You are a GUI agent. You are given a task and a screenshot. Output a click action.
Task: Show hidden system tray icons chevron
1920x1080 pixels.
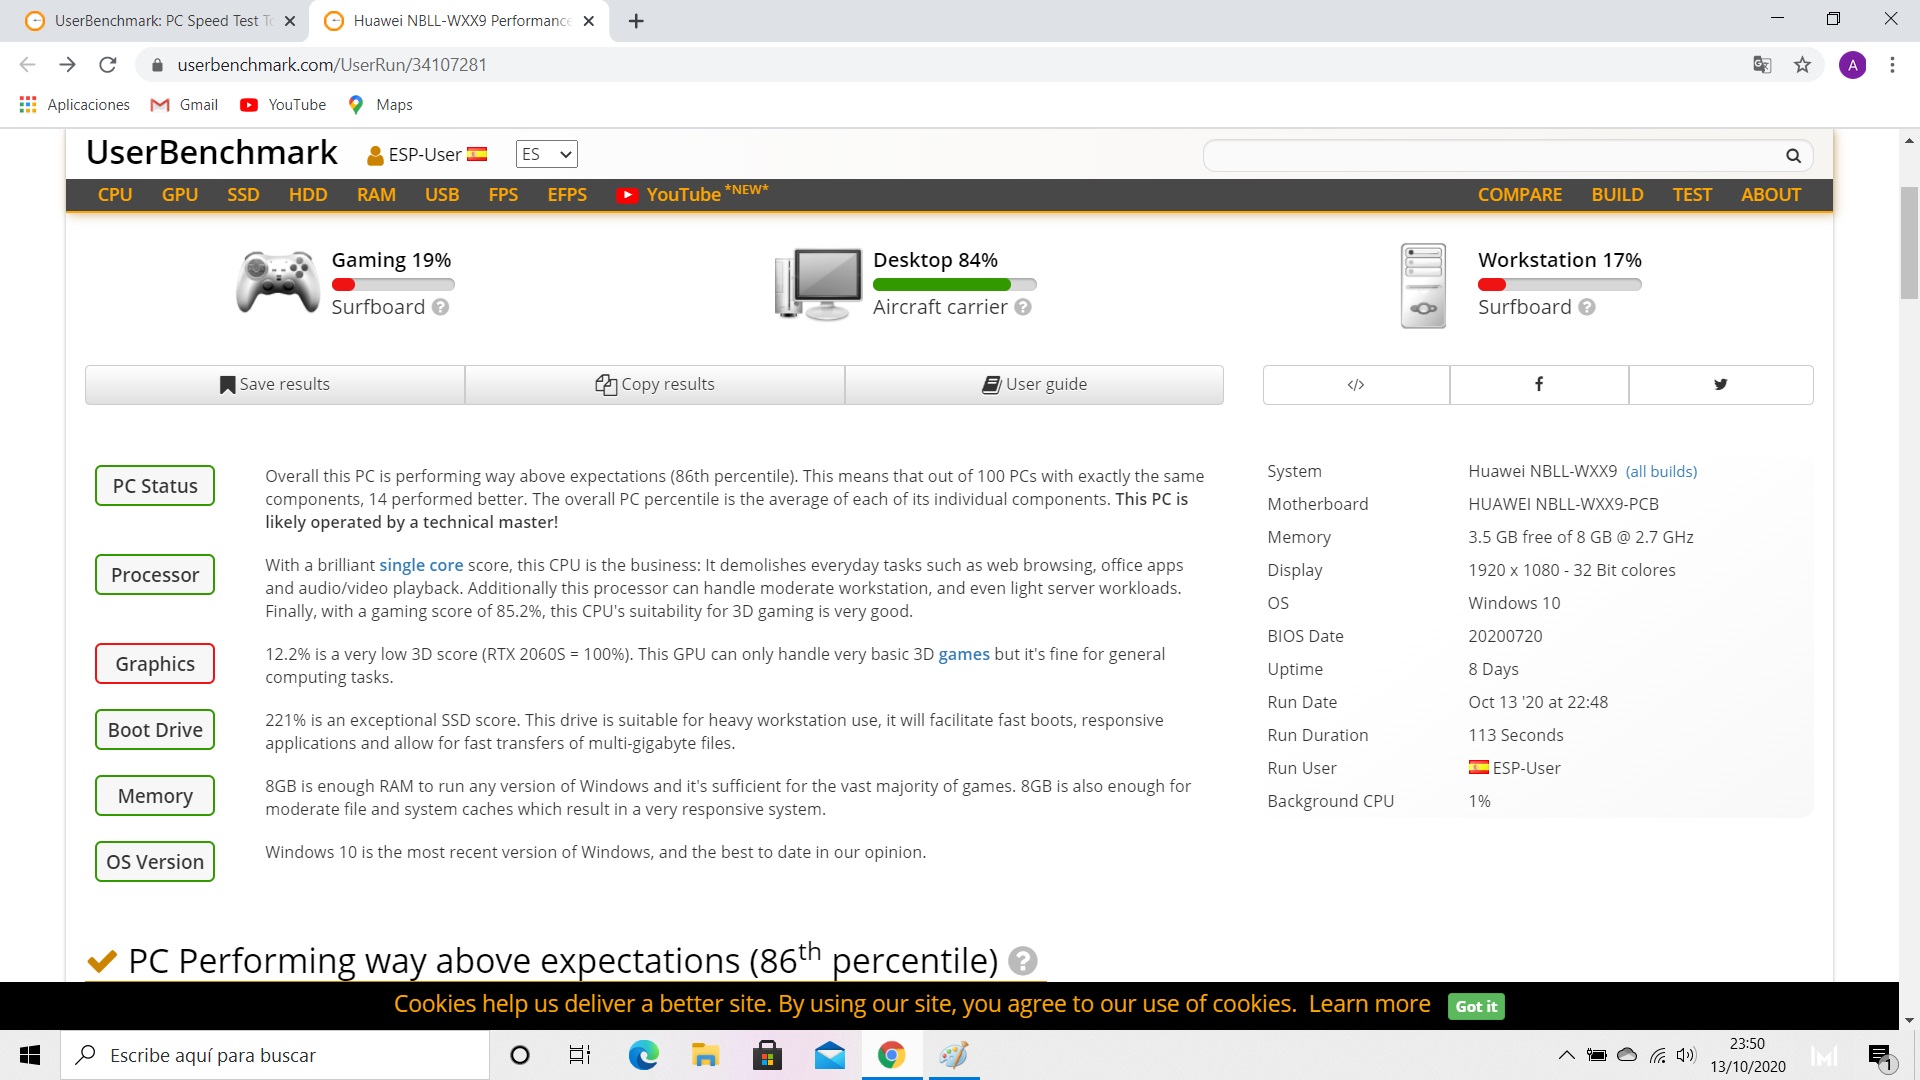1566,1055
